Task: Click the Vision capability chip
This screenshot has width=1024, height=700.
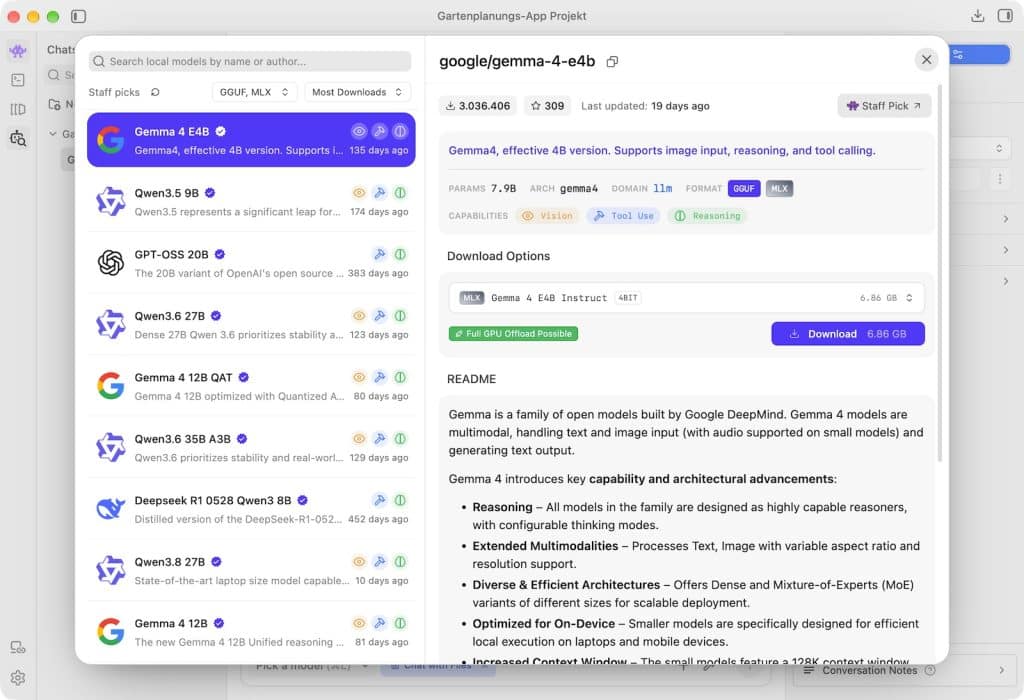Action: (x=547, y=216)
